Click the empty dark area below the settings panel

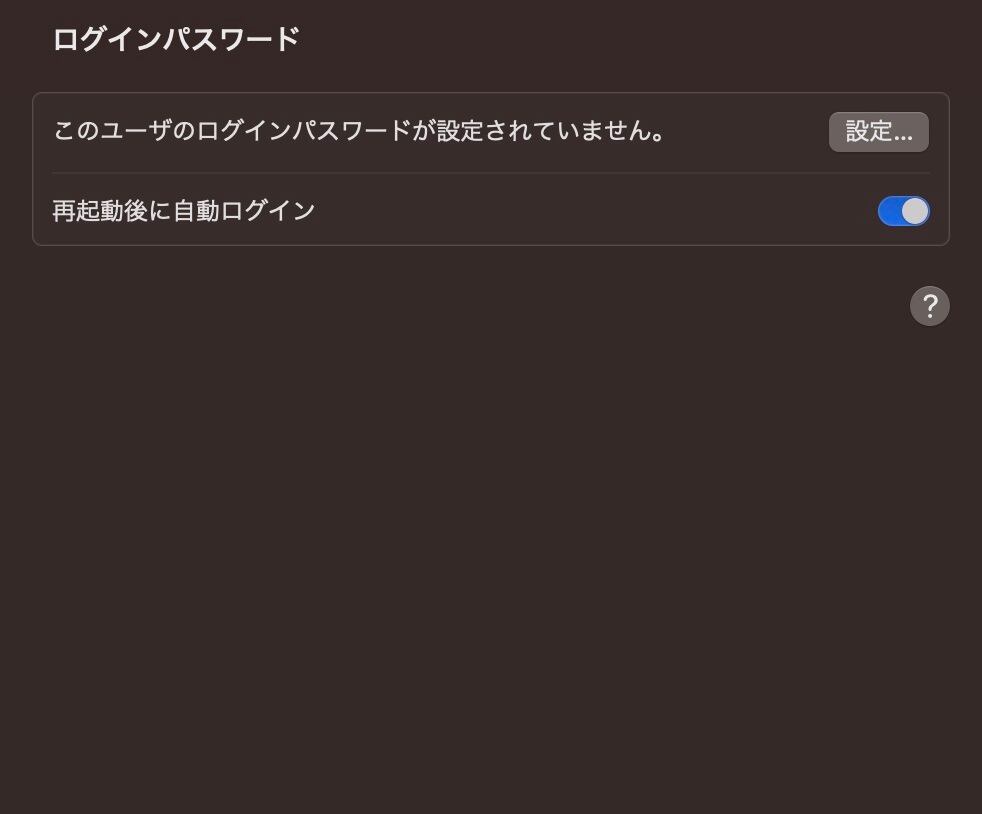point(491,532)
